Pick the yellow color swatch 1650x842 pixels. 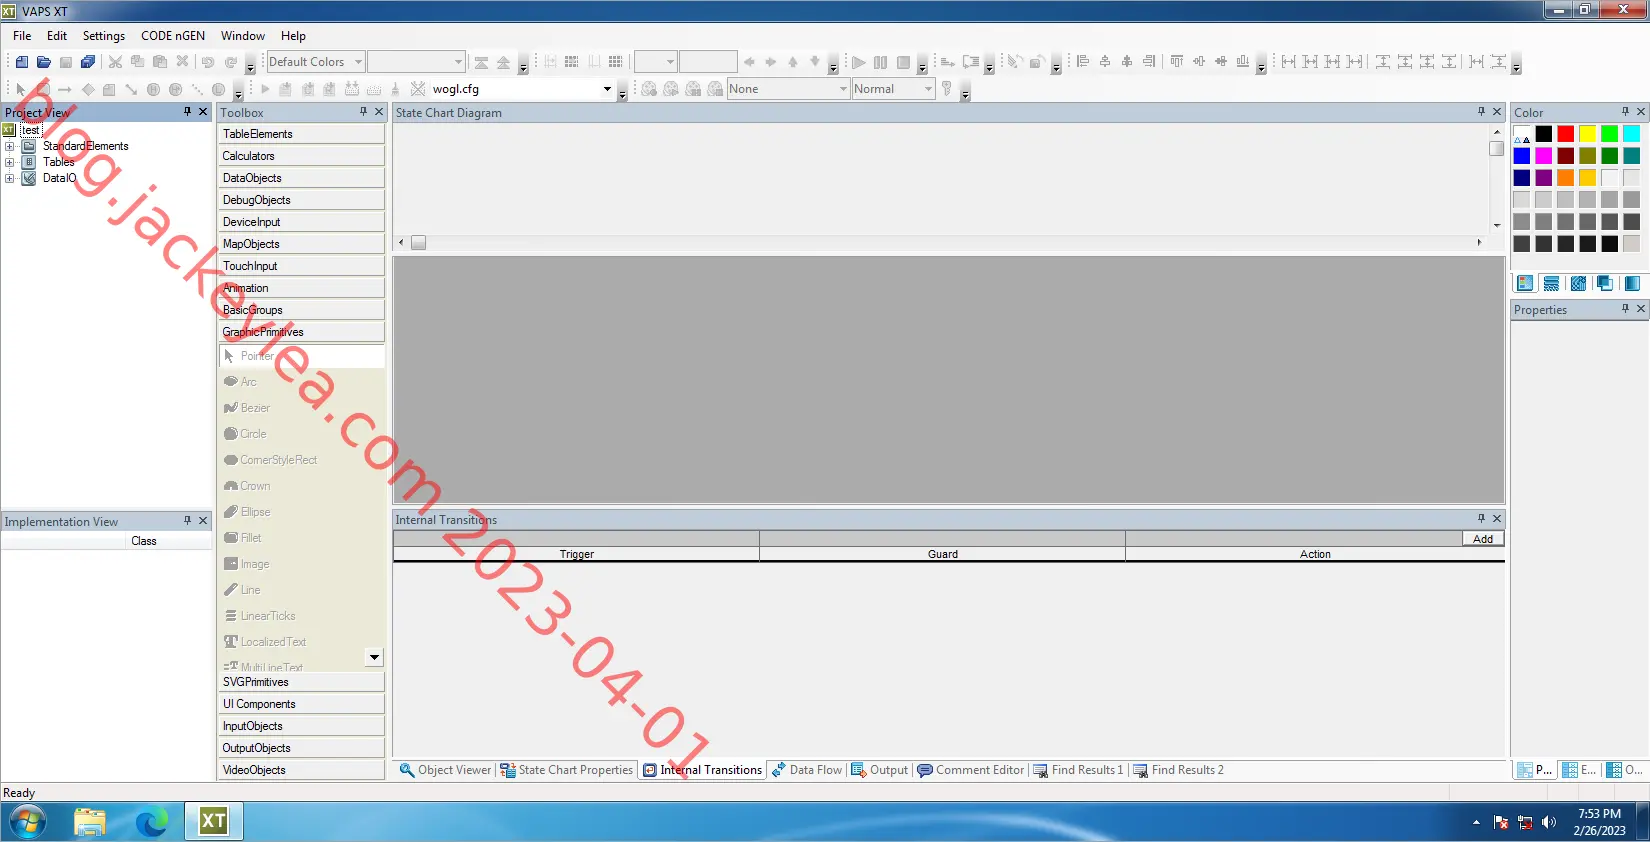click(x=1588, y=134)
